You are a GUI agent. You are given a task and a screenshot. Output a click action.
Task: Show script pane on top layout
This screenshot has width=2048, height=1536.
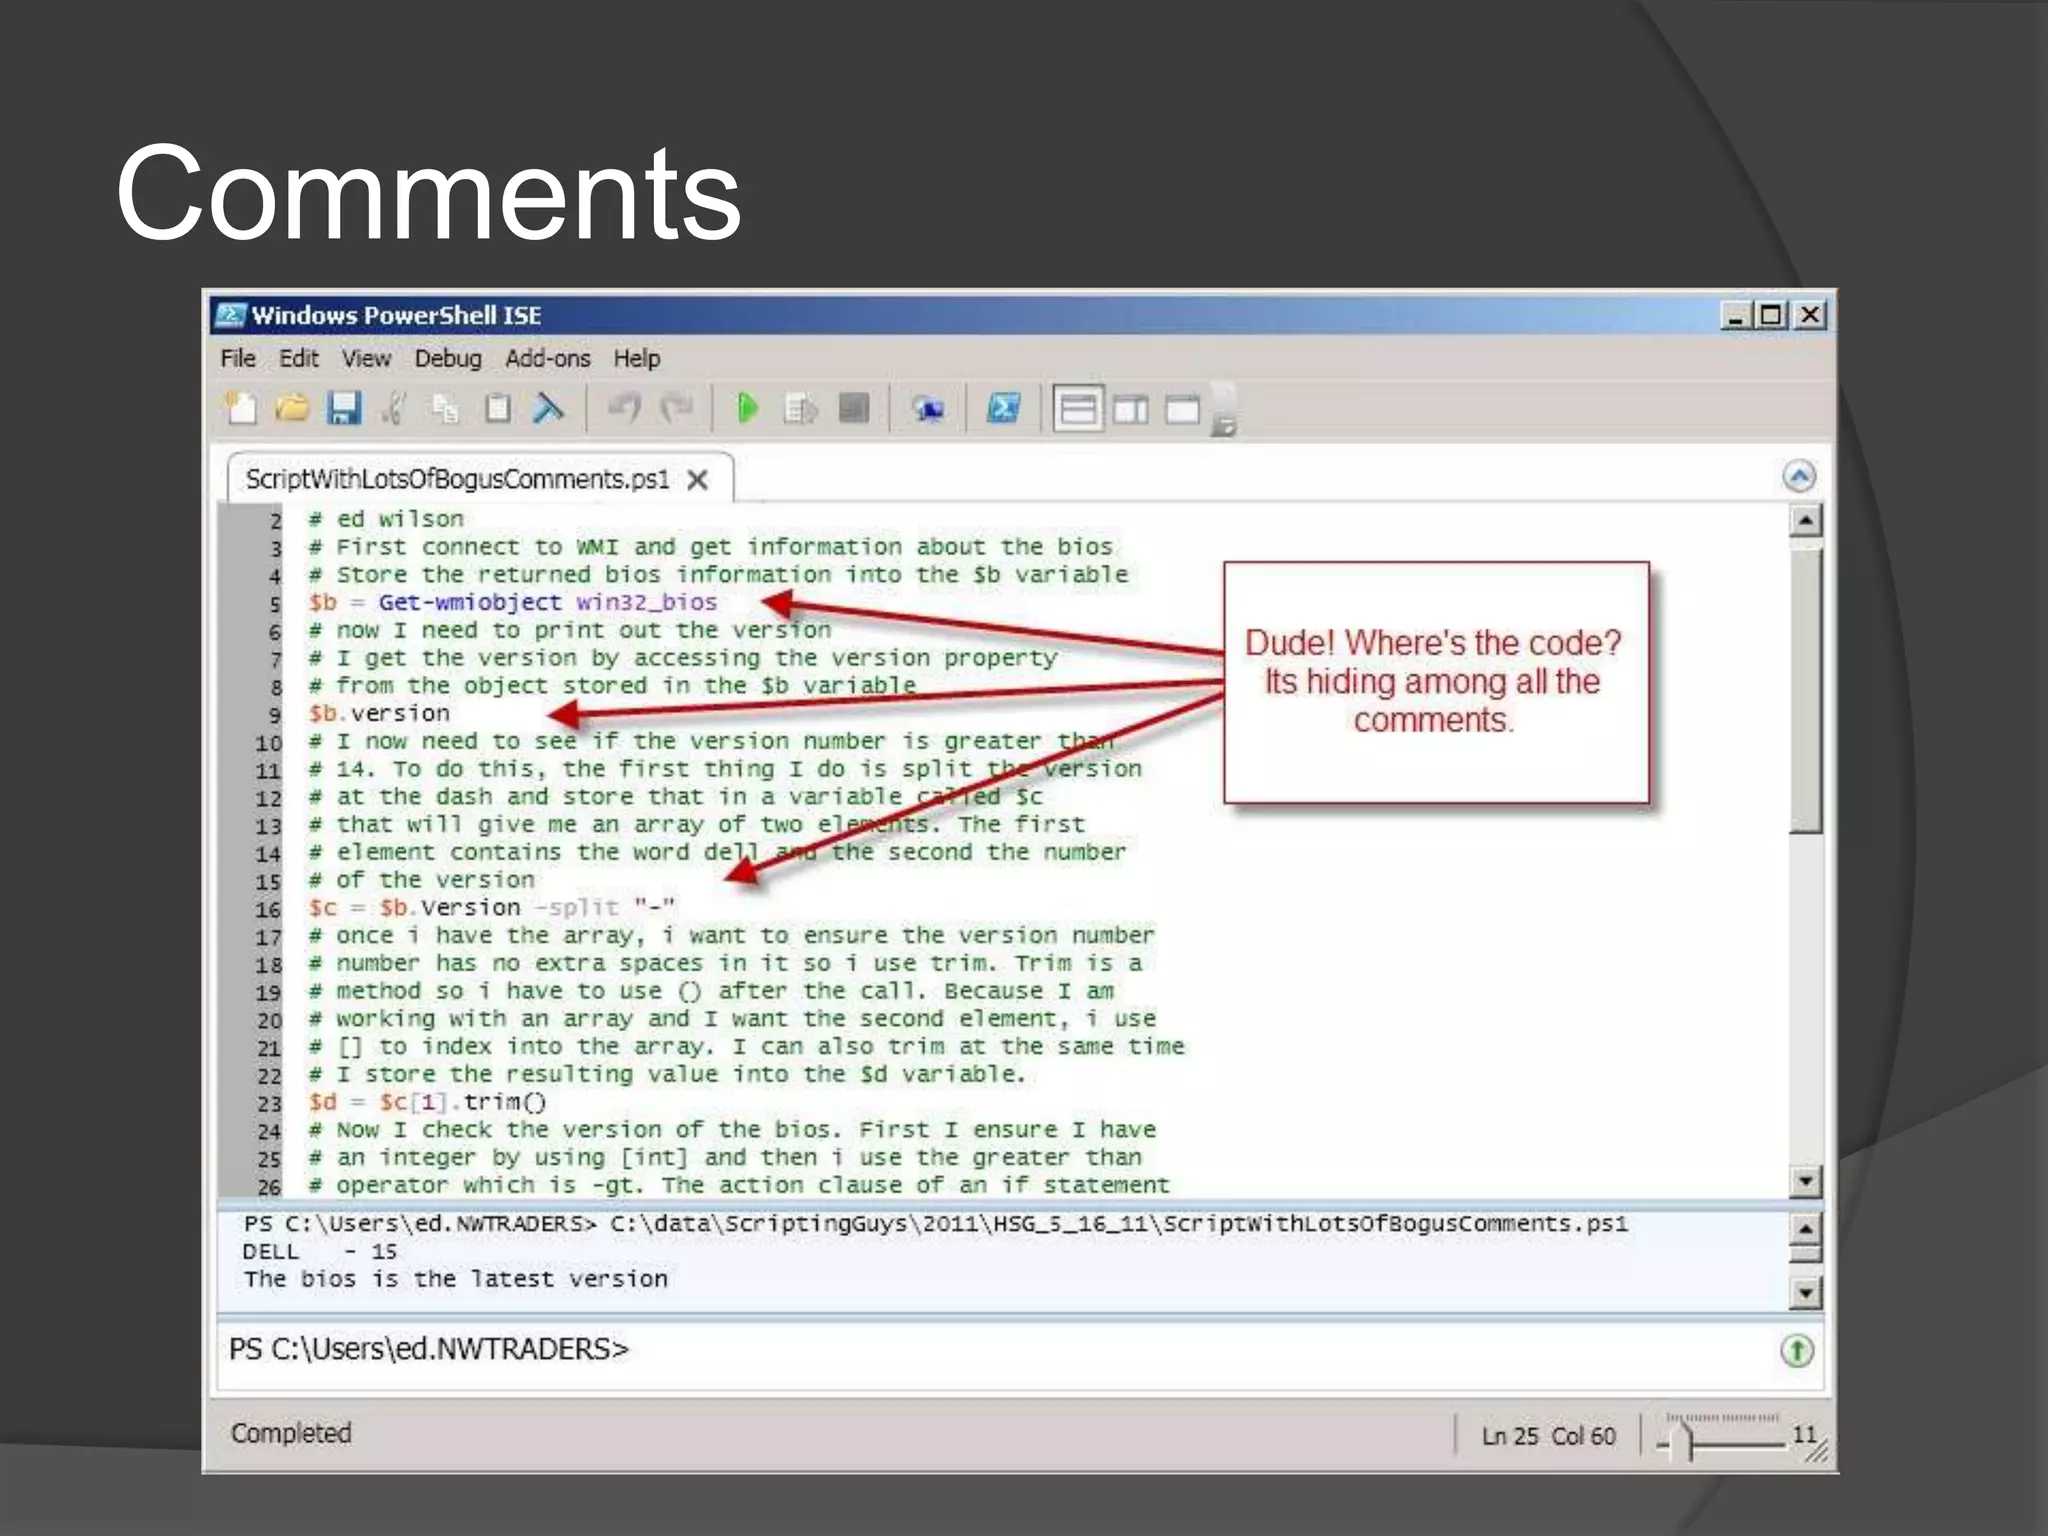pos(1078,409)
